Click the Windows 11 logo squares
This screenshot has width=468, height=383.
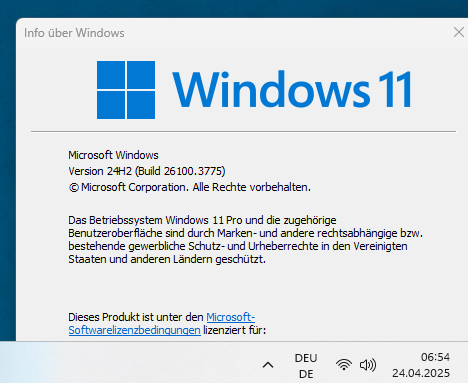pos(126,90)
